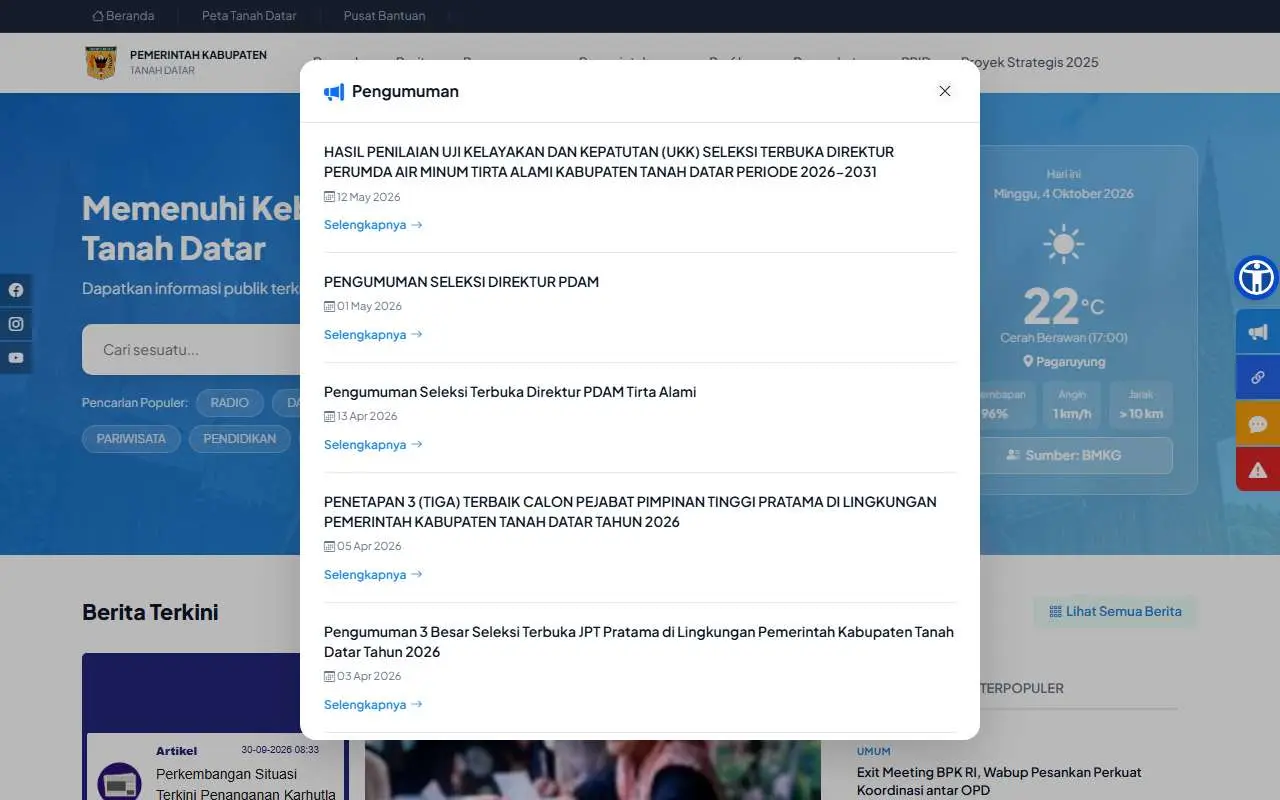Viewport: 1280px width, 800px height.
Task: Click the link chain side button
Action: tap(1258, 377)
